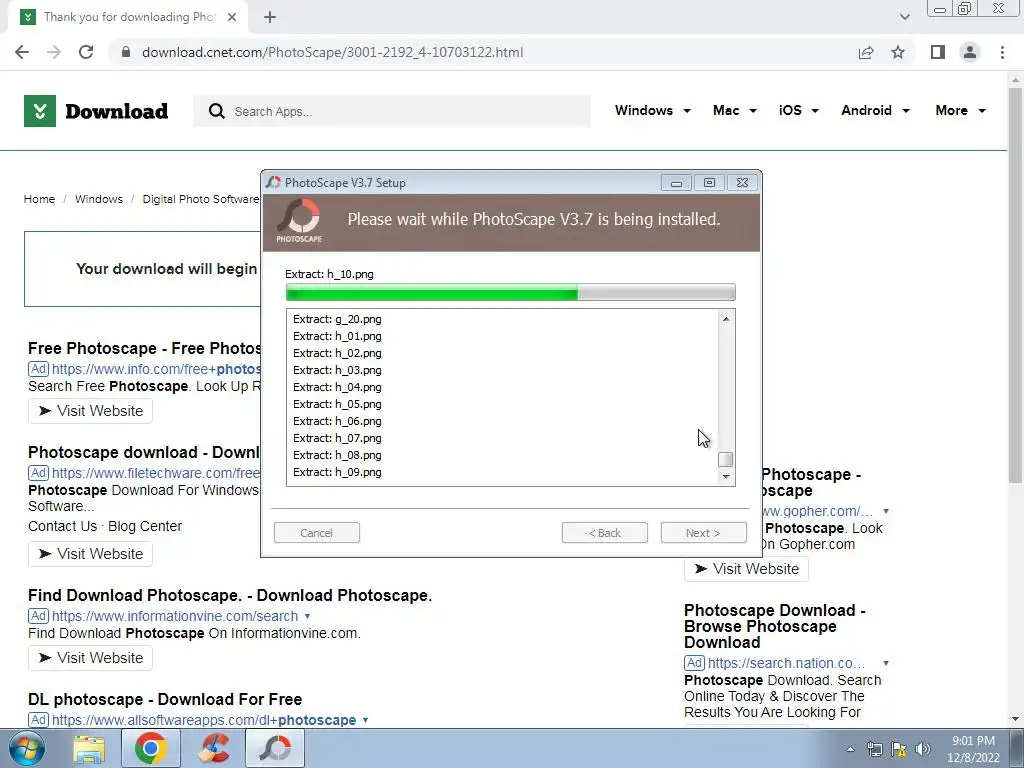Click the search magnifier icon
1024x768 pixels.
coord(217,111)
